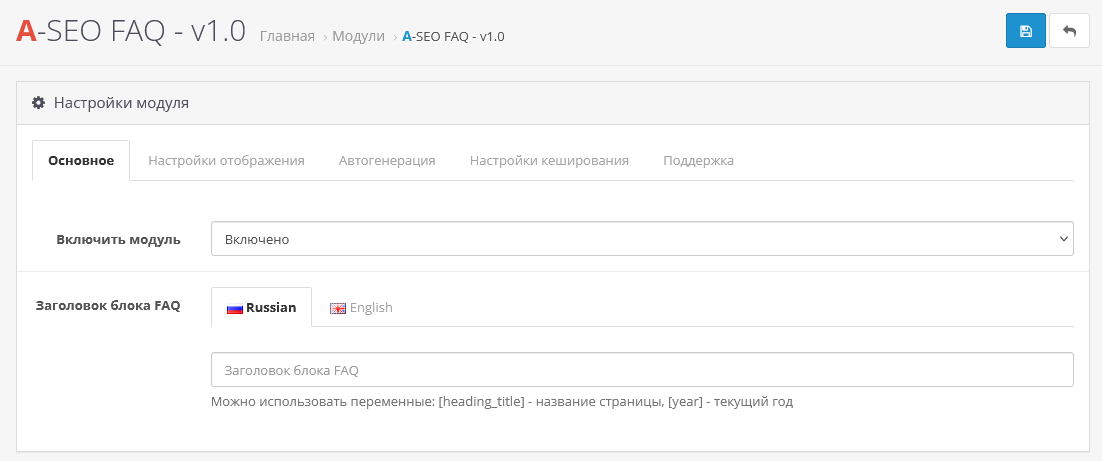Go to the Автогенерация tab
Screen dimensions: 1102x461
[387, 160]
